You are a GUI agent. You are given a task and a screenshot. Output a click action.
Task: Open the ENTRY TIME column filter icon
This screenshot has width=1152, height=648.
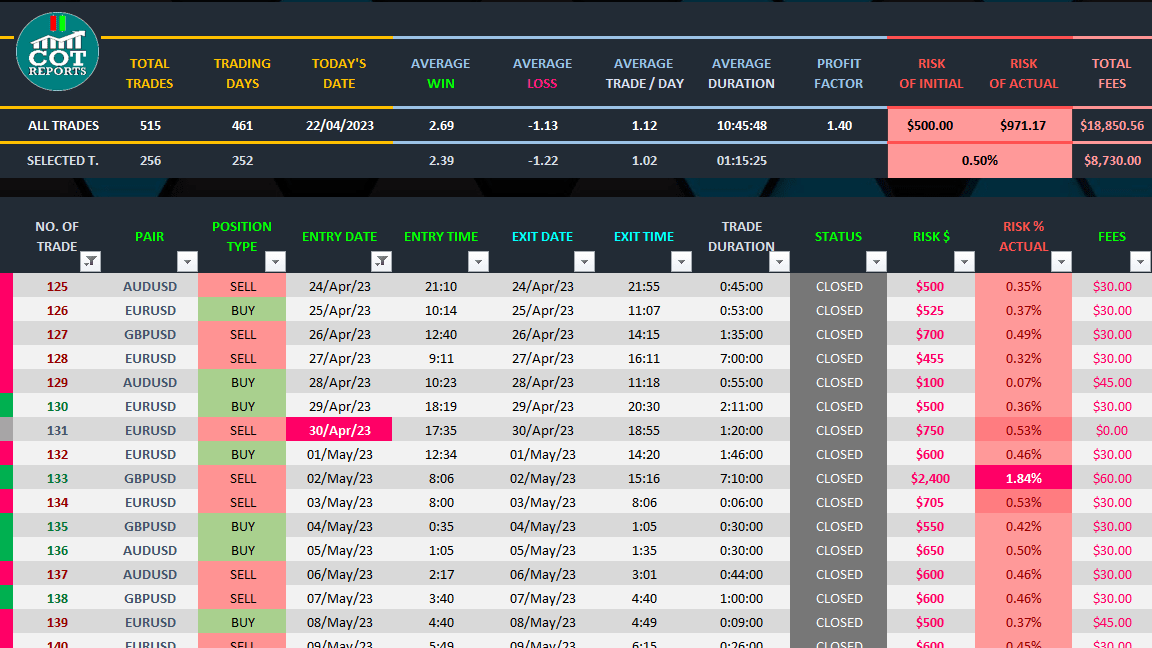pos(478,261)
